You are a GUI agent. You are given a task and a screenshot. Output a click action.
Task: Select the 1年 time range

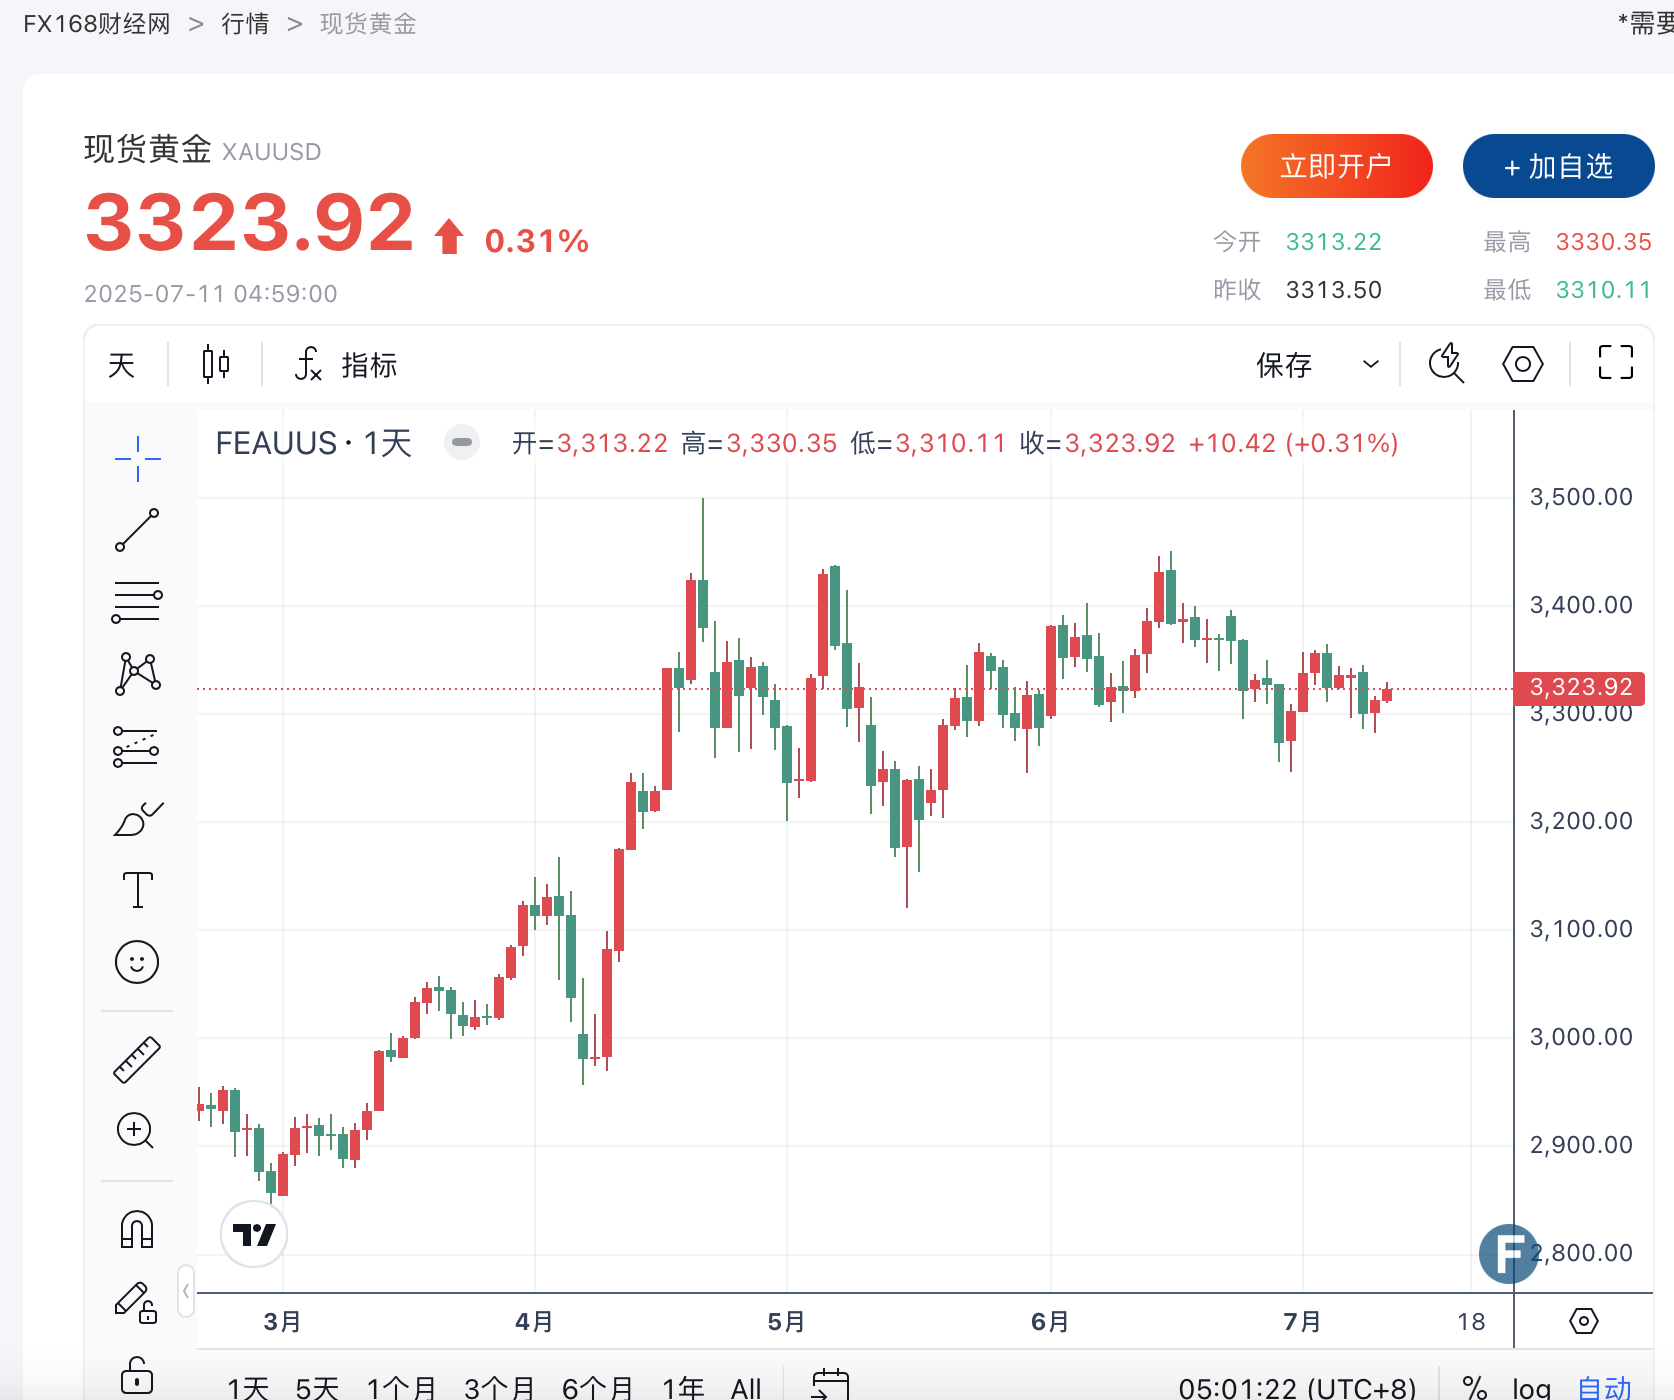click(x=683, y=1387)
